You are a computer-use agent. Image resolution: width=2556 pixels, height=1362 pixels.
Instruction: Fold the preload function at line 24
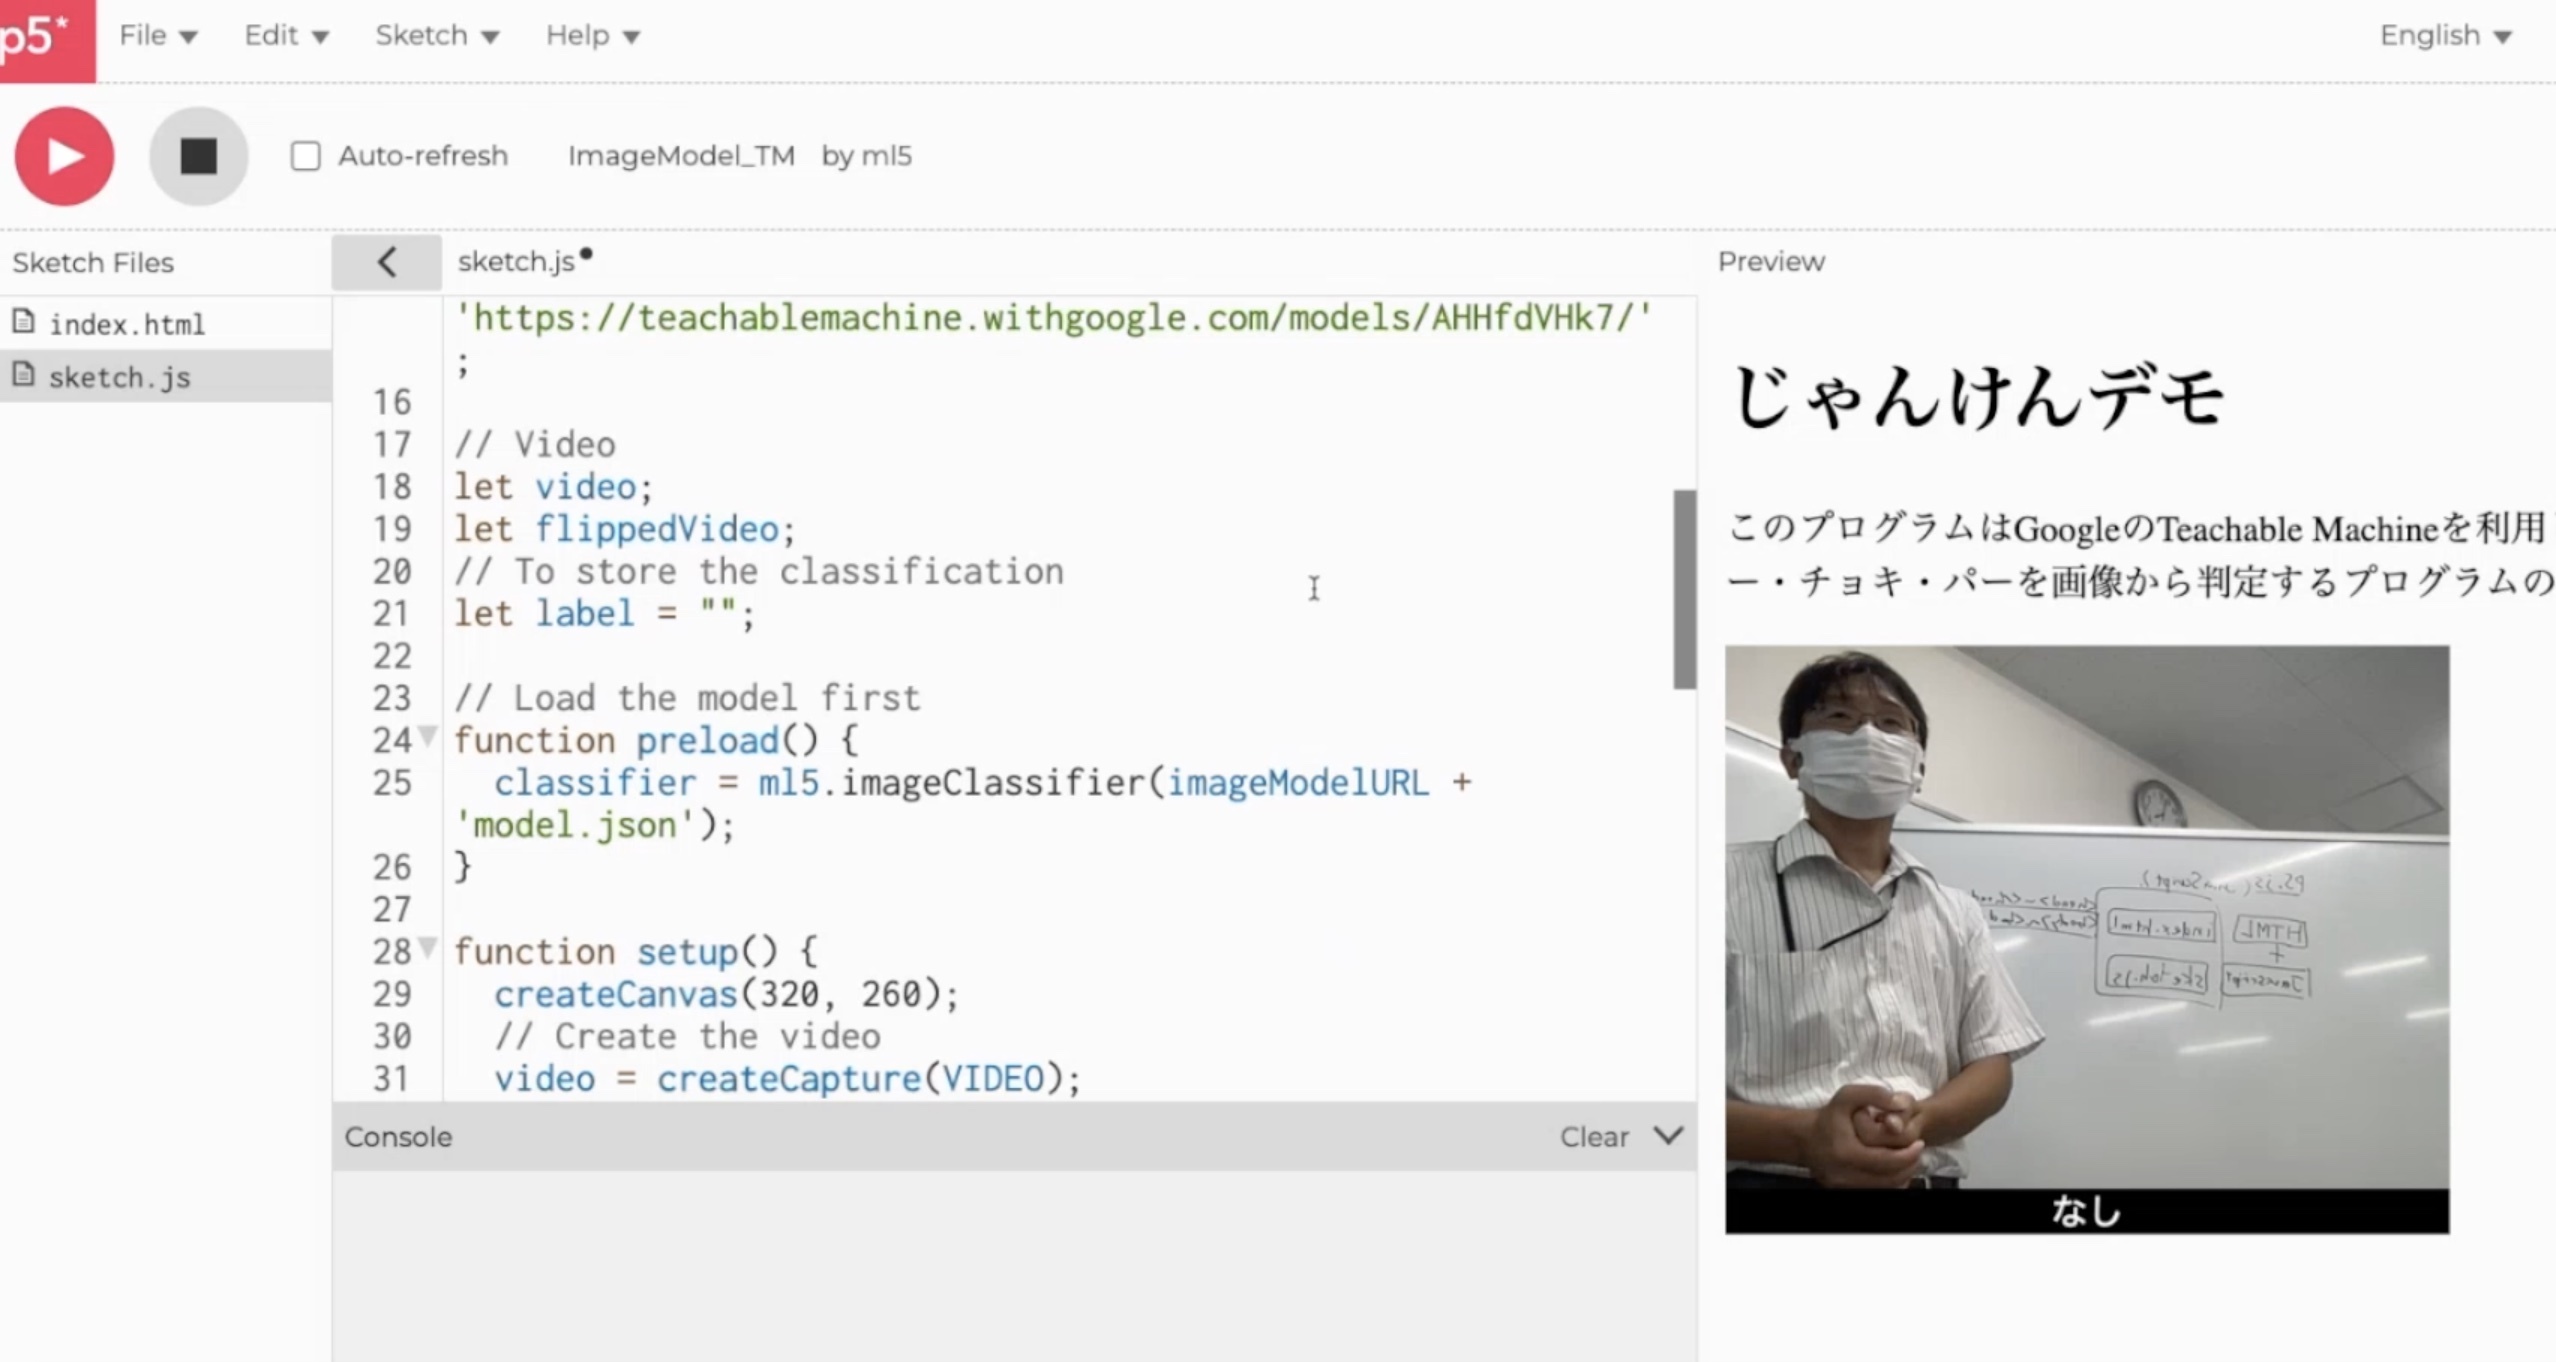tap(428, 738)
